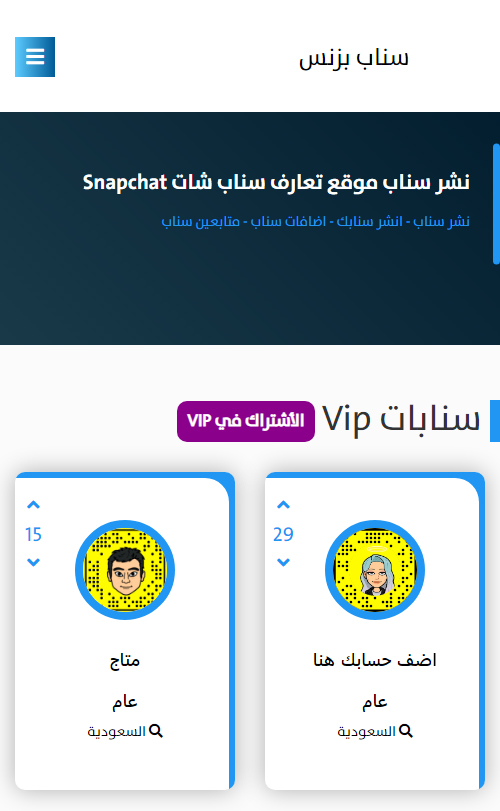
Task: Open the متاج Snapcode avatar
Action: click(125, 570)
